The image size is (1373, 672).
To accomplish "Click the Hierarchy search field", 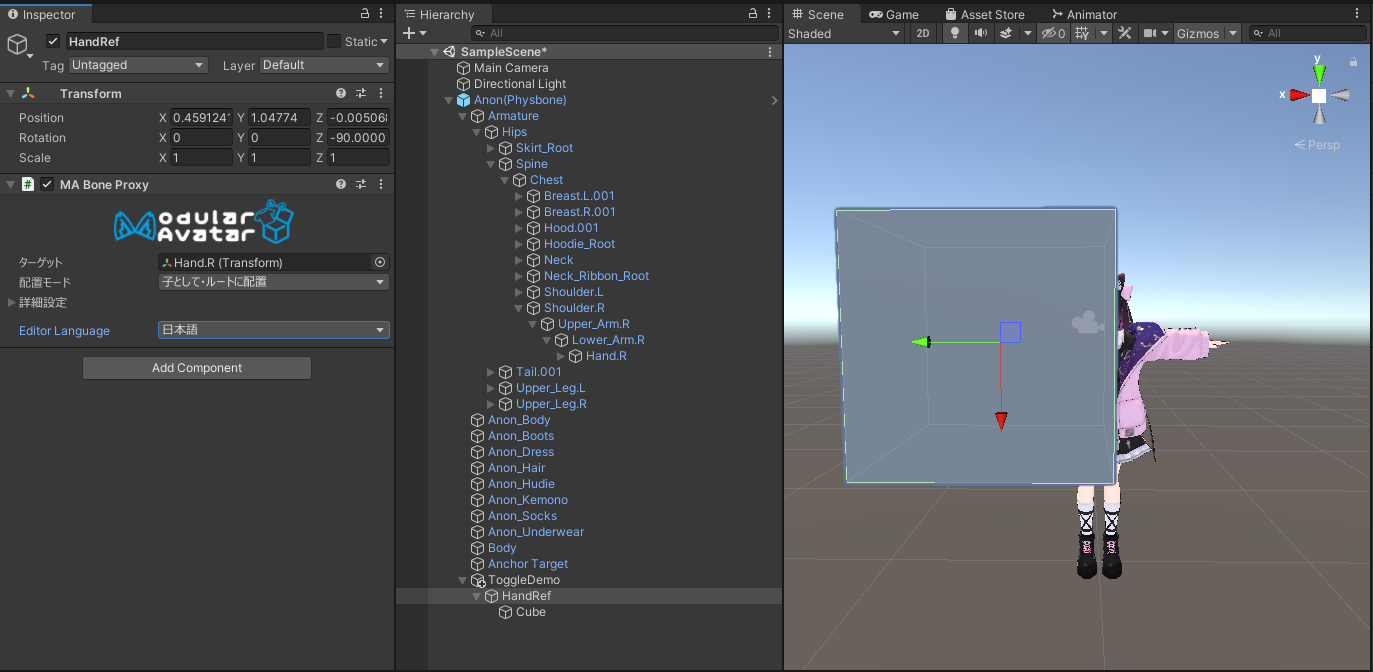I will (625, 33).
